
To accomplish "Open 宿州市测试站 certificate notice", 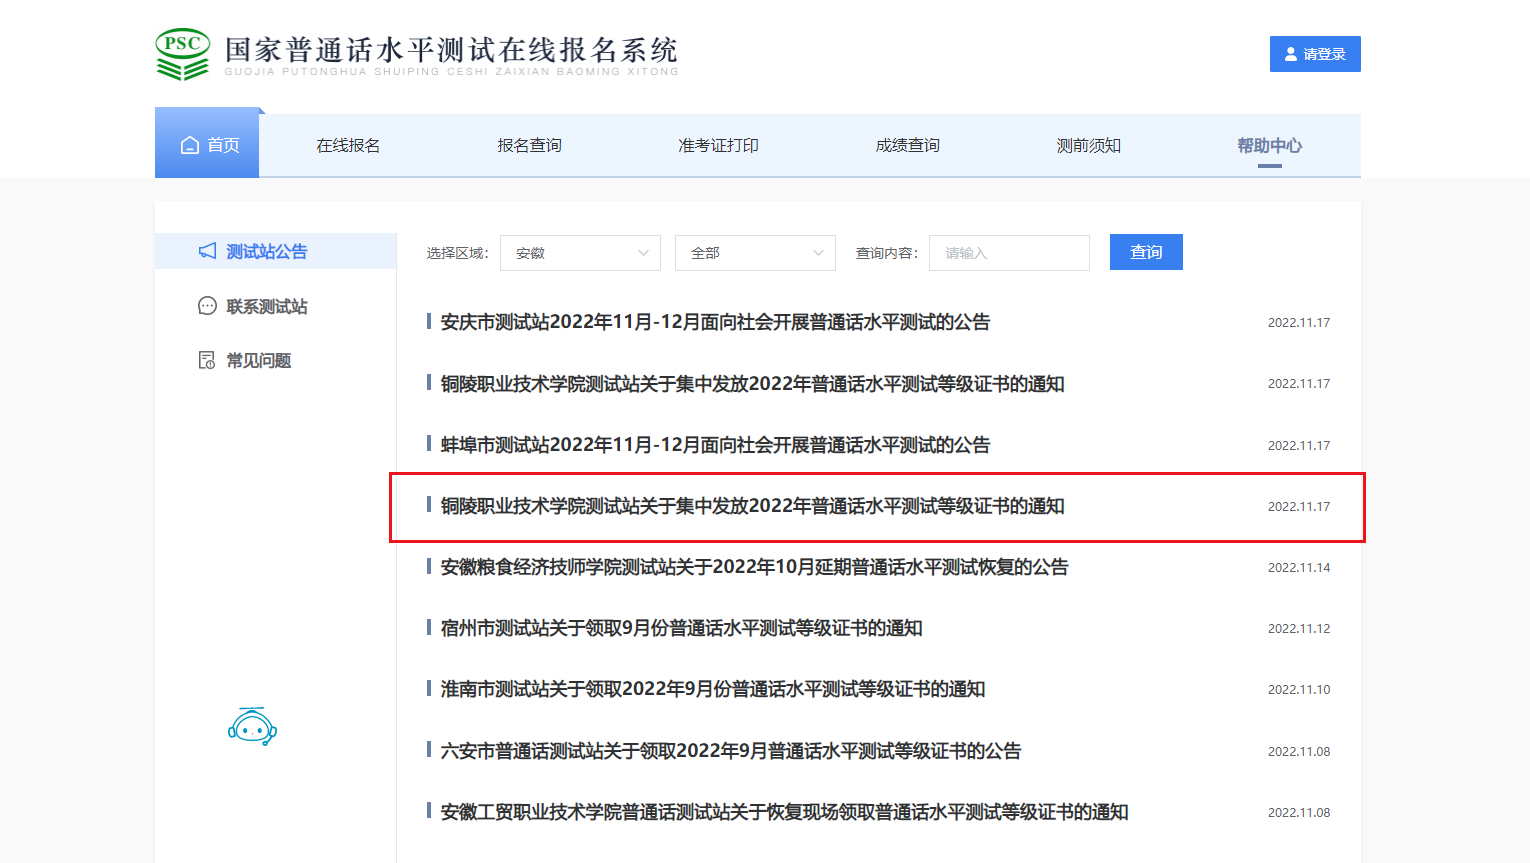I will [681, 628].
